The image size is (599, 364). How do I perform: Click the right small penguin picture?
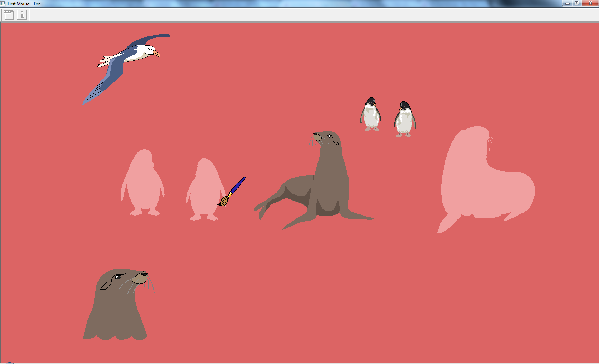(405, 119)
